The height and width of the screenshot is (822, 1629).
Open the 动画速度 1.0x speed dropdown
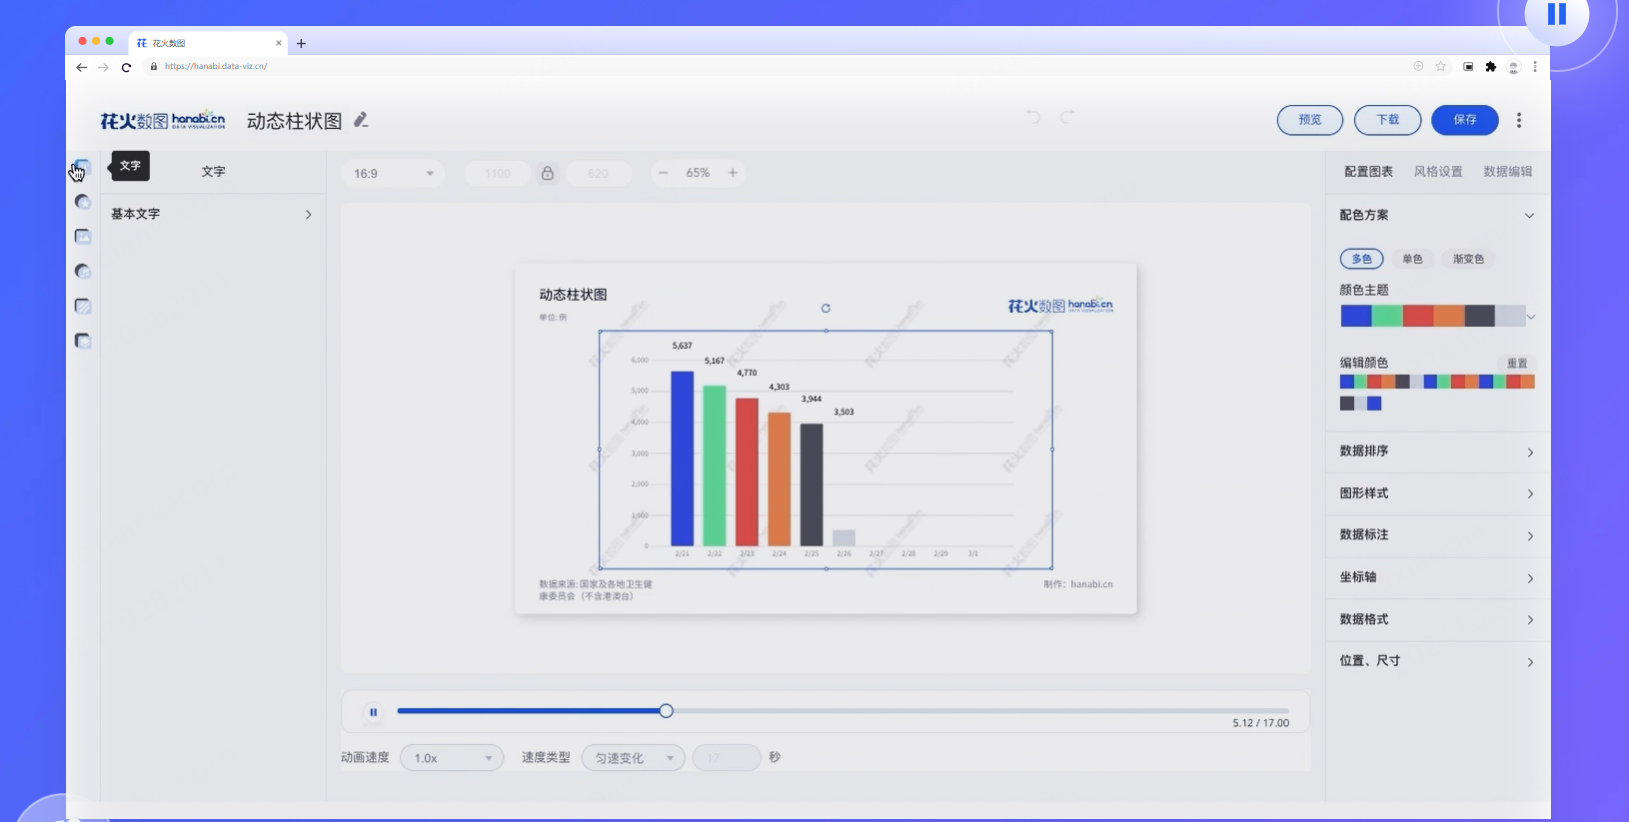452,758
